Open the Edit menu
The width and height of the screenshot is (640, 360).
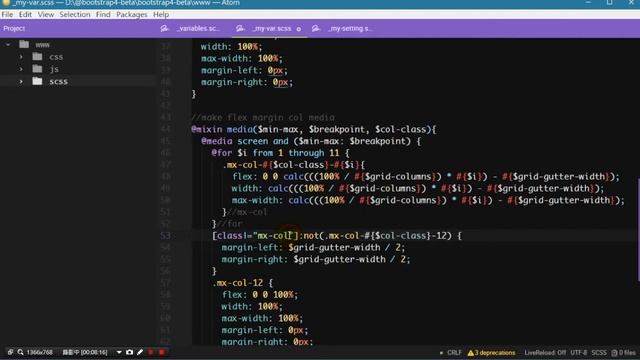[x=25, y=14]
